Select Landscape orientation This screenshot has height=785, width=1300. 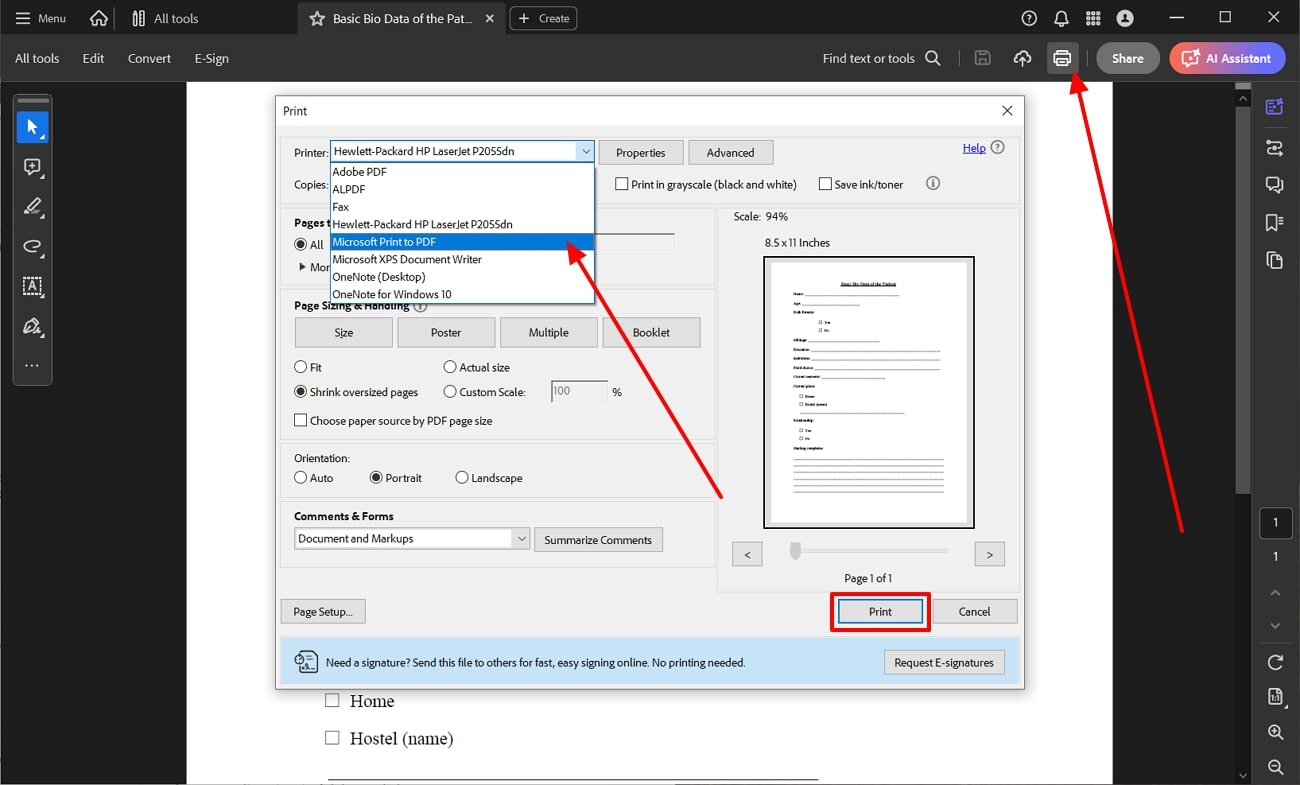(x=462, y=478)
